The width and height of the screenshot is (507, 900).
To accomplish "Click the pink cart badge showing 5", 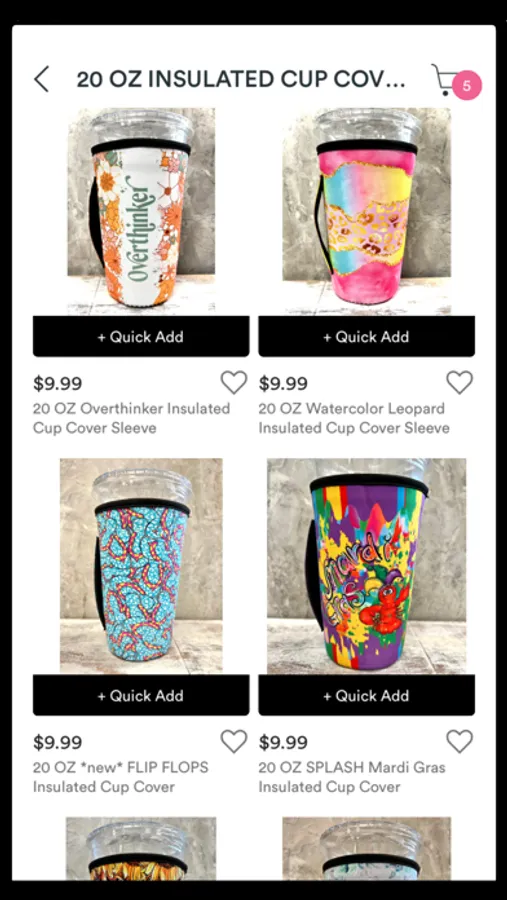I will pyautogui.click(x=467, y=86).
